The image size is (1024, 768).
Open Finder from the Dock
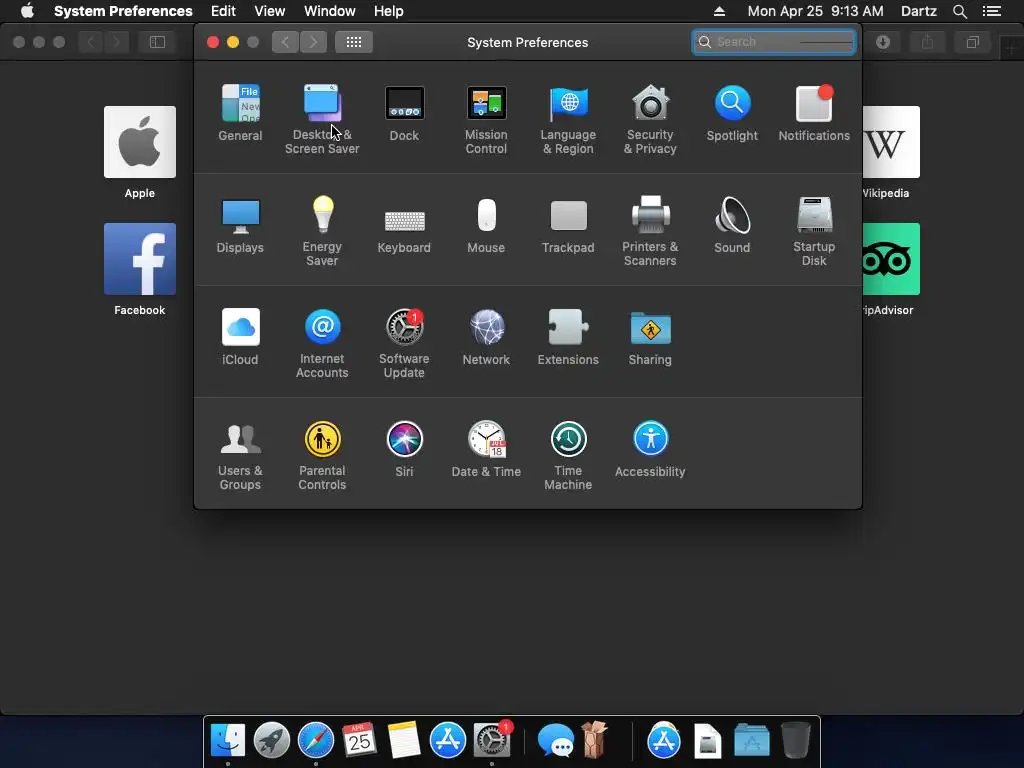228,740
